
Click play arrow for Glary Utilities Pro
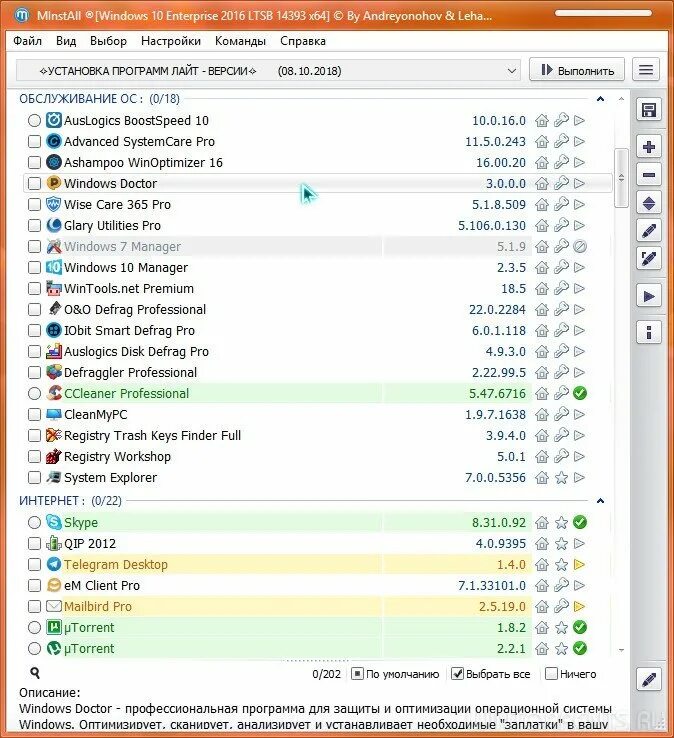point(579,225)
